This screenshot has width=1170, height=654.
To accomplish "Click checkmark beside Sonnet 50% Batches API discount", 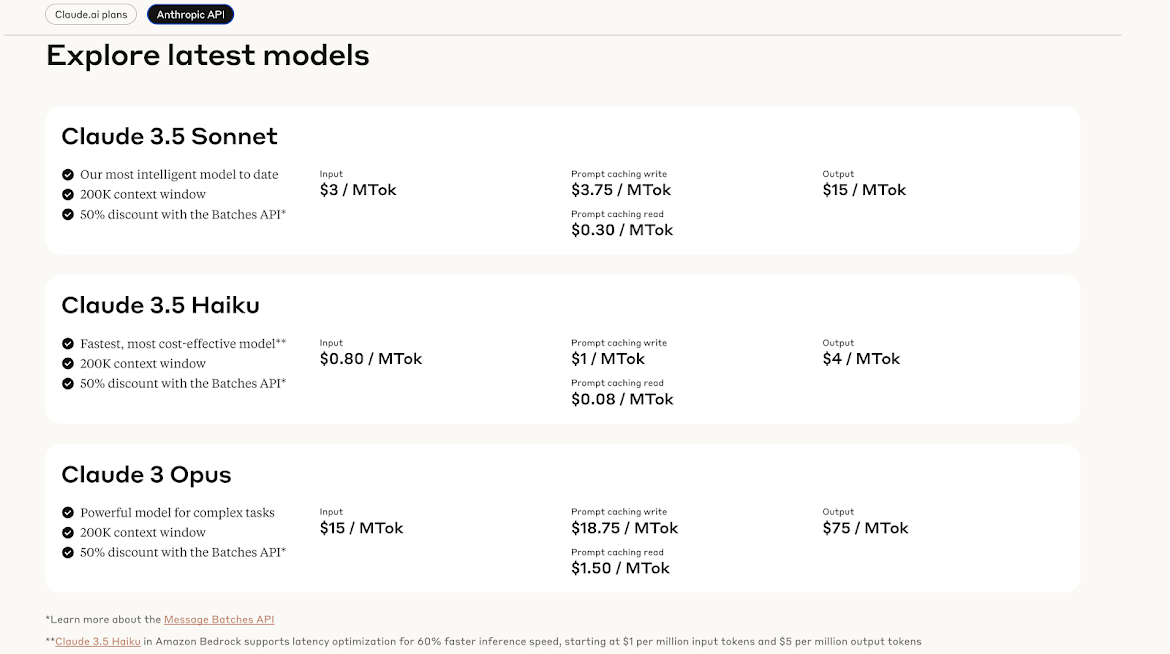I will 68,214.
